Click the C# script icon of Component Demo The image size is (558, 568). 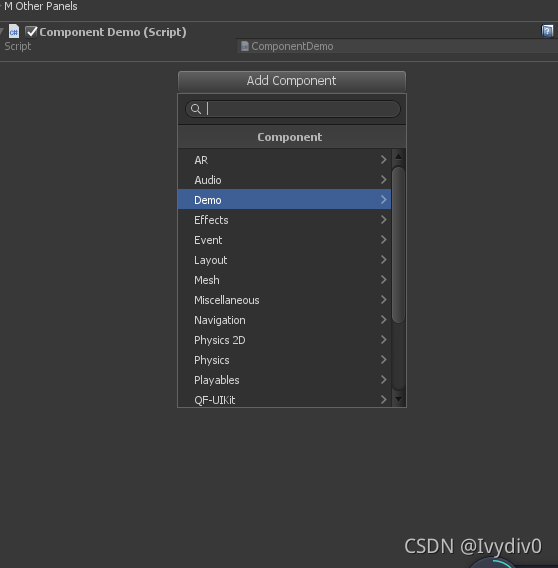[x=14, y=32]
